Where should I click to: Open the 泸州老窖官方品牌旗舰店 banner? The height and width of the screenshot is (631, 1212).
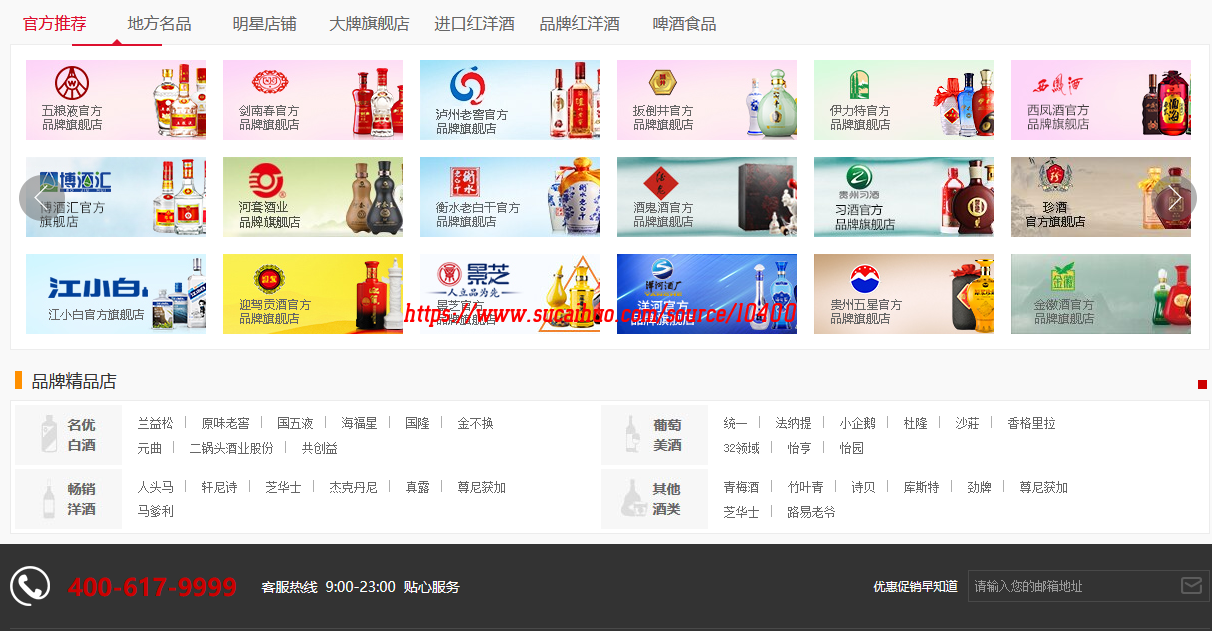(x=510, y=100)
